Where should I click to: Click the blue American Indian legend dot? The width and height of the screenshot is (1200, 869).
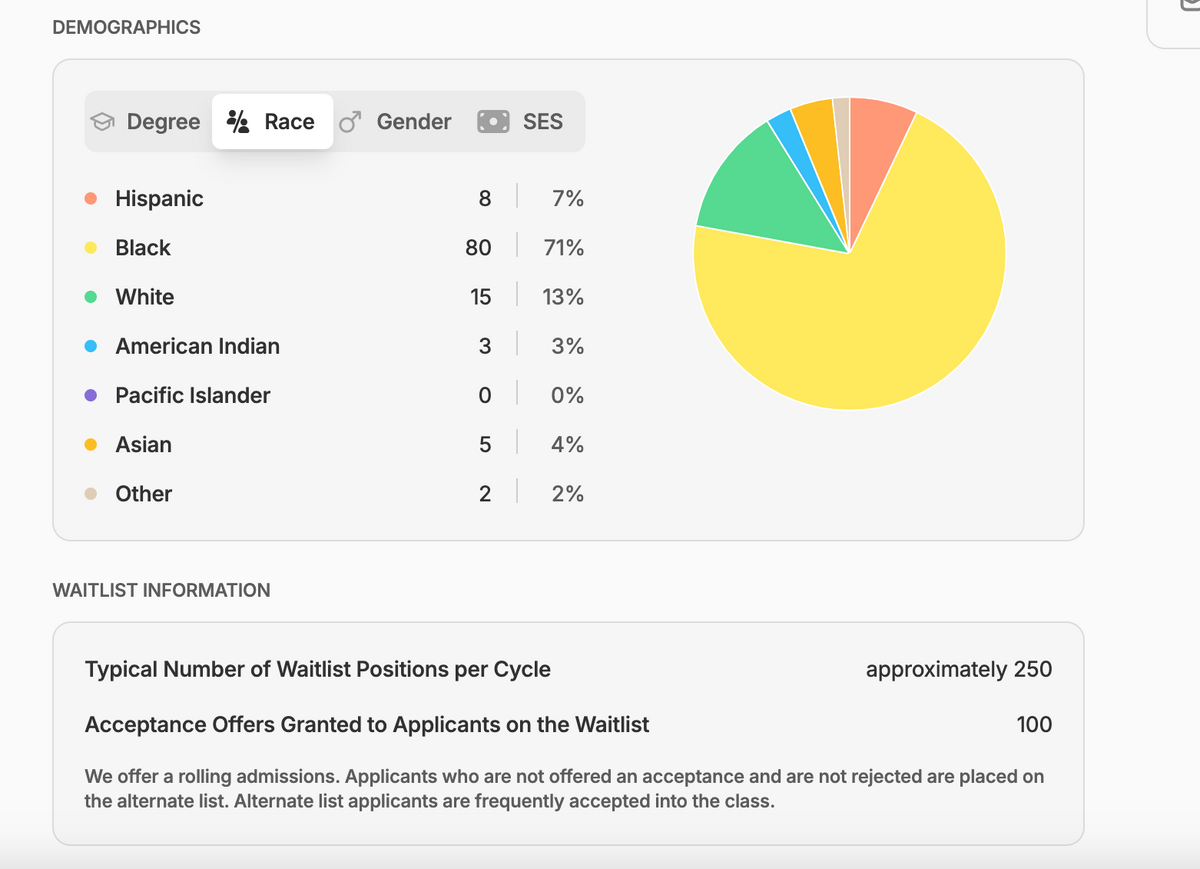[x=91, y=346]
